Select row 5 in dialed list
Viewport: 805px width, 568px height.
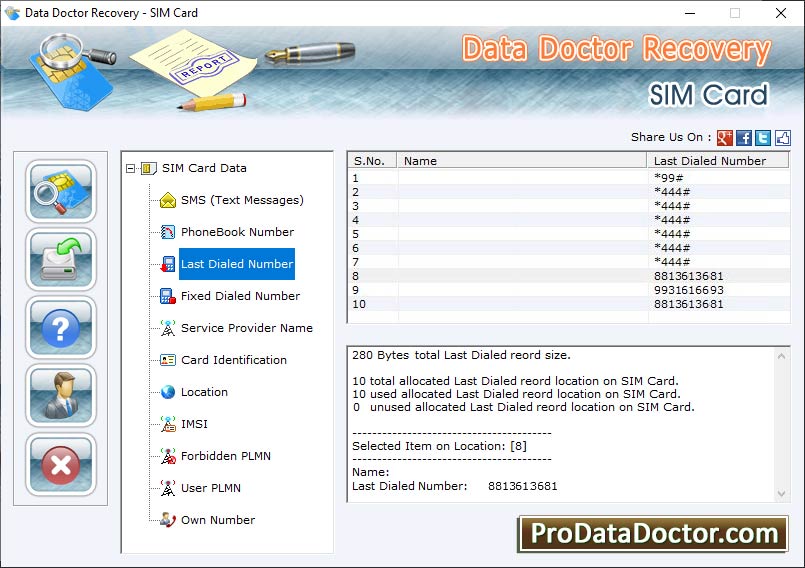click(x=568, y=234)
